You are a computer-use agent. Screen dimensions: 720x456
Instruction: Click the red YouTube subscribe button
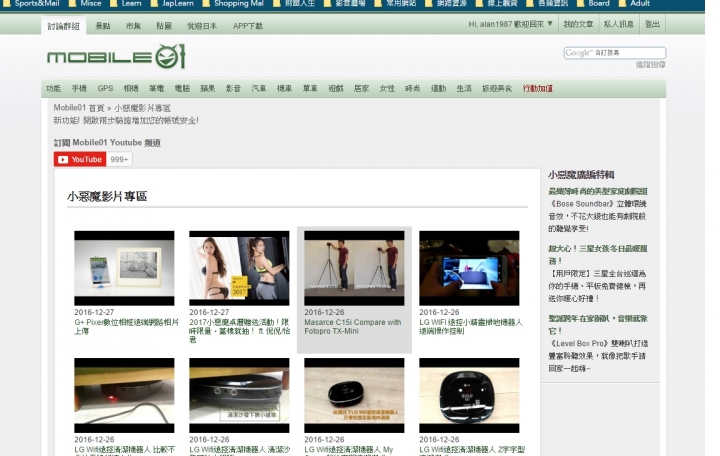point(80,159)
